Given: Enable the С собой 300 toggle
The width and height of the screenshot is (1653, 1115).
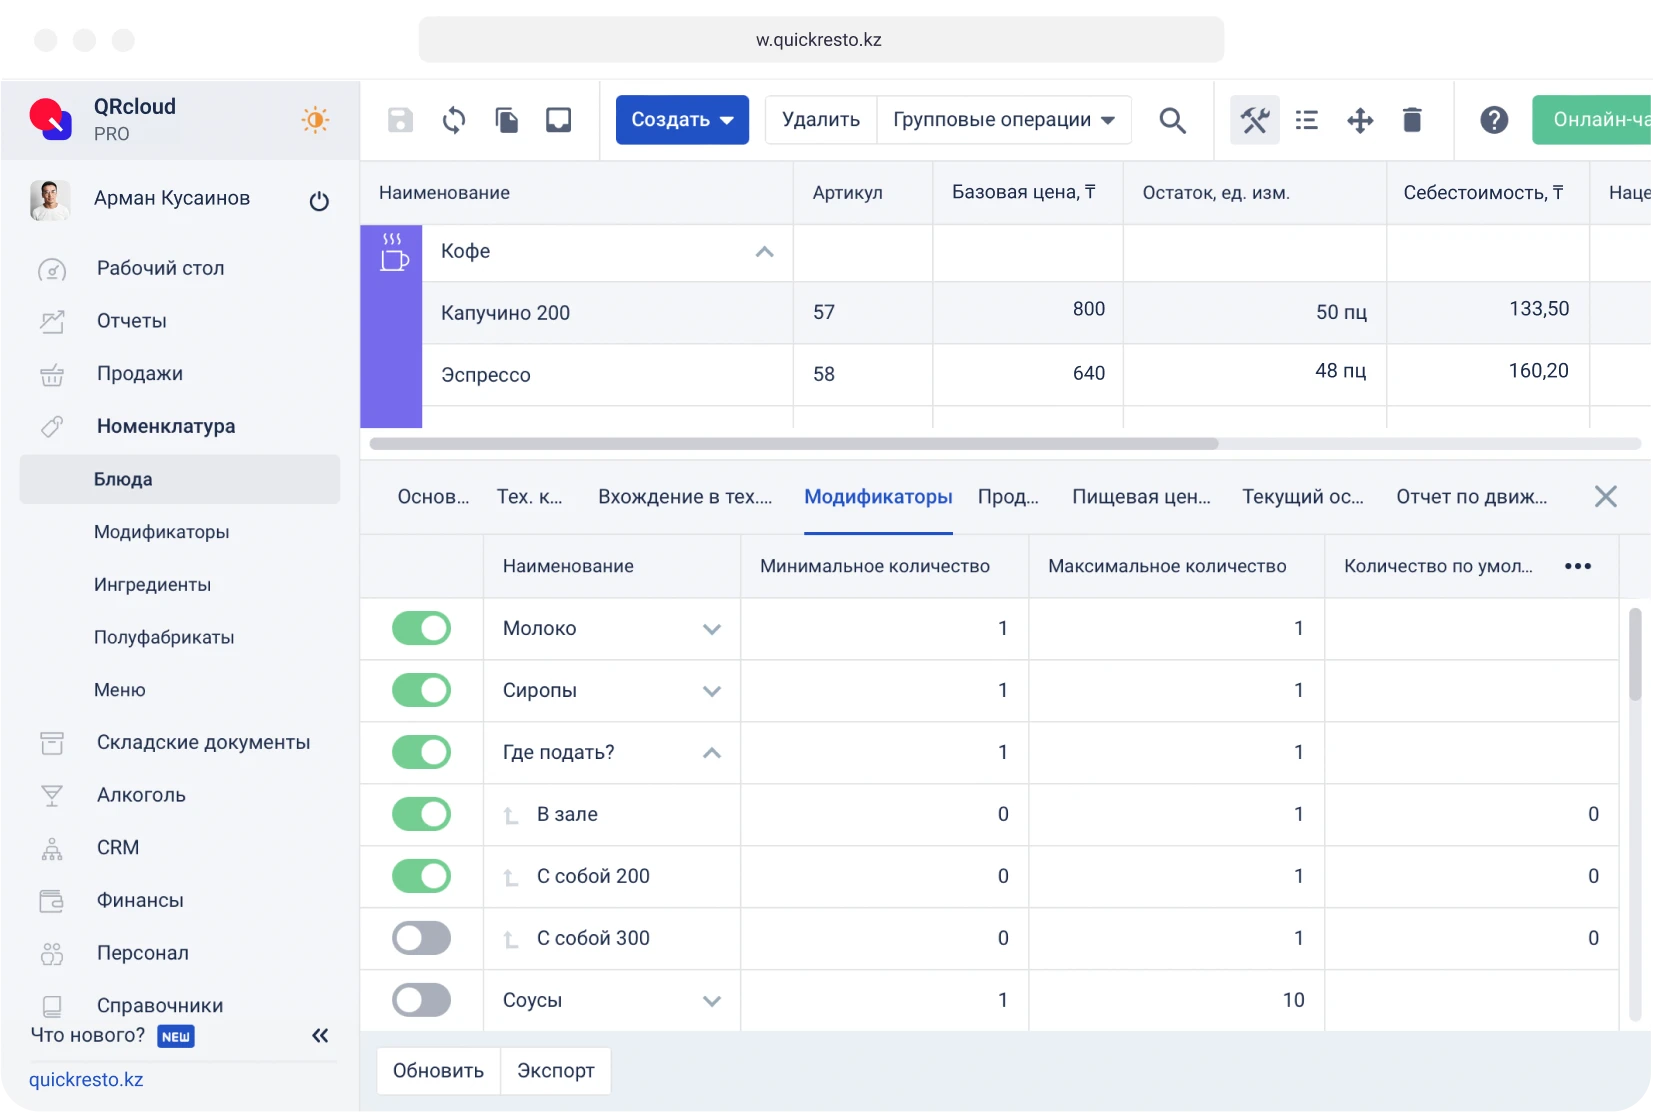Looking at the screenshot, I should click(x=421, y=938).
